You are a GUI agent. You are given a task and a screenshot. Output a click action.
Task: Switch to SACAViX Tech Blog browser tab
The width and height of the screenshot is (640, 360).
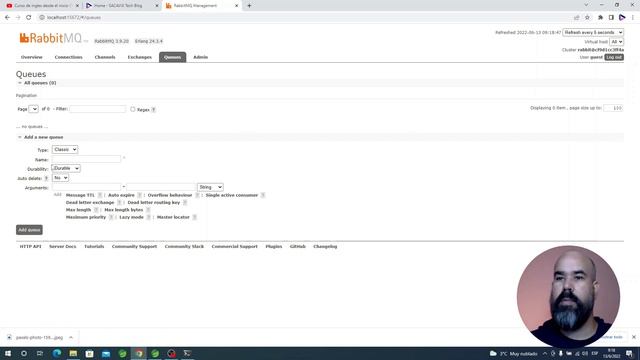(x=122, y=6)
